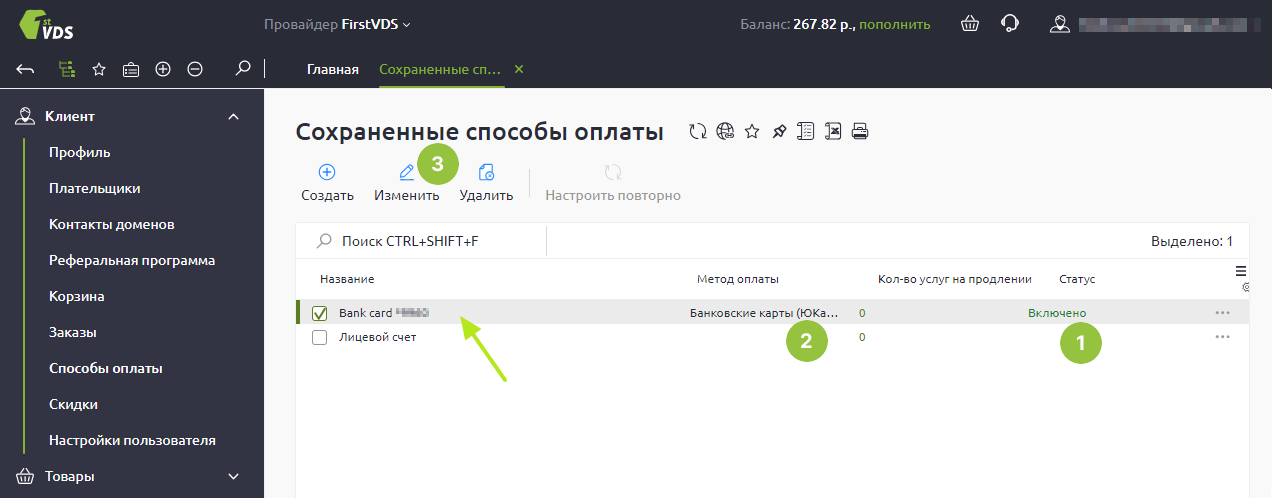This screenshot has height=498, width=1272.
Task: Open the green menu tree icon
Action: (x=66, y=69)
